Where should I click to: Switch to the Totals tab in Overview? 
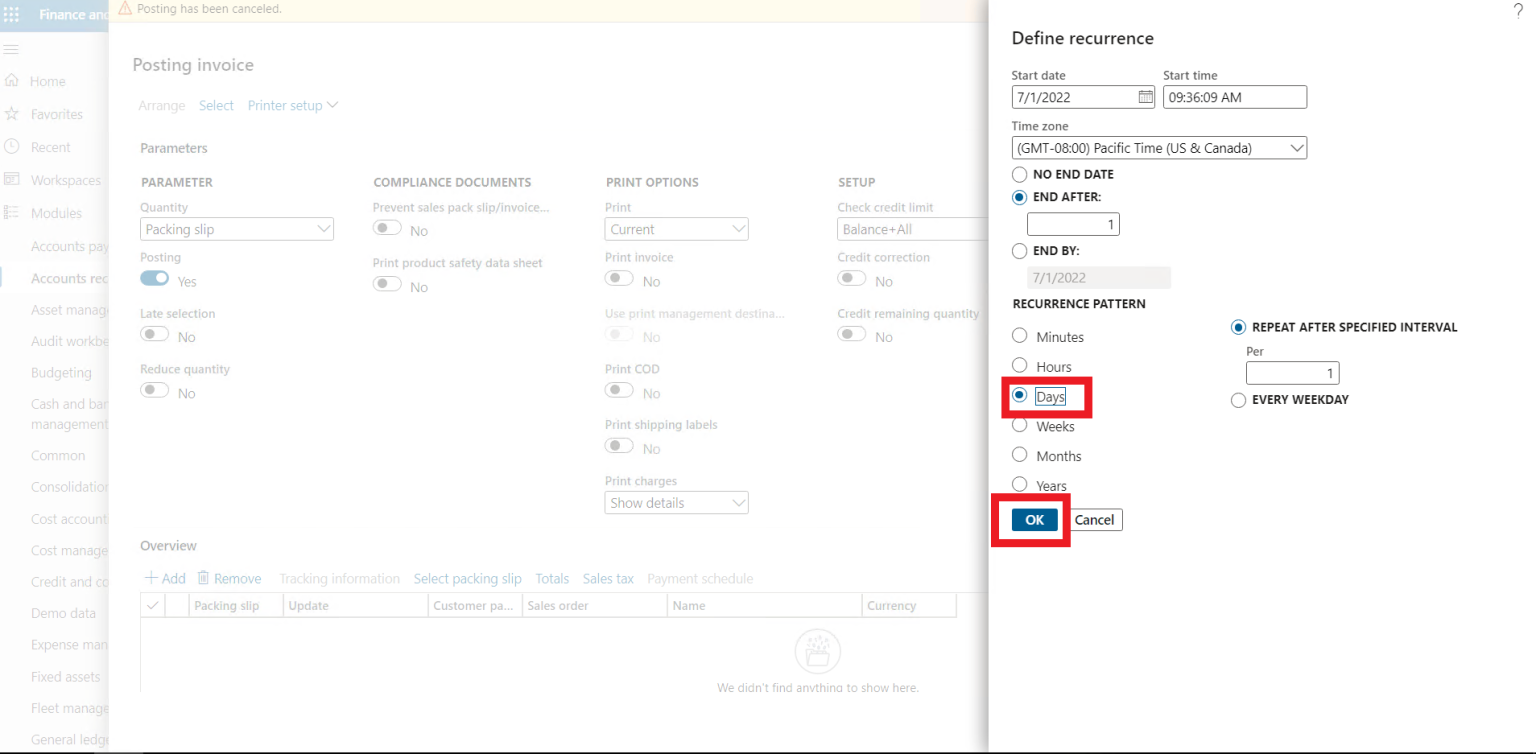[x=552, y=578]
